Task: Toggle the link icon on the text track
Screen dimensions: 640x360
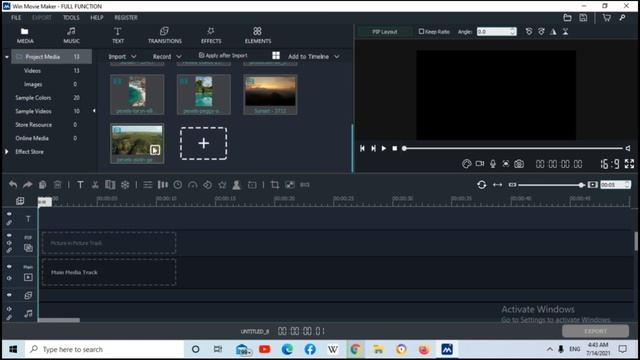Action: pos(9,223)
